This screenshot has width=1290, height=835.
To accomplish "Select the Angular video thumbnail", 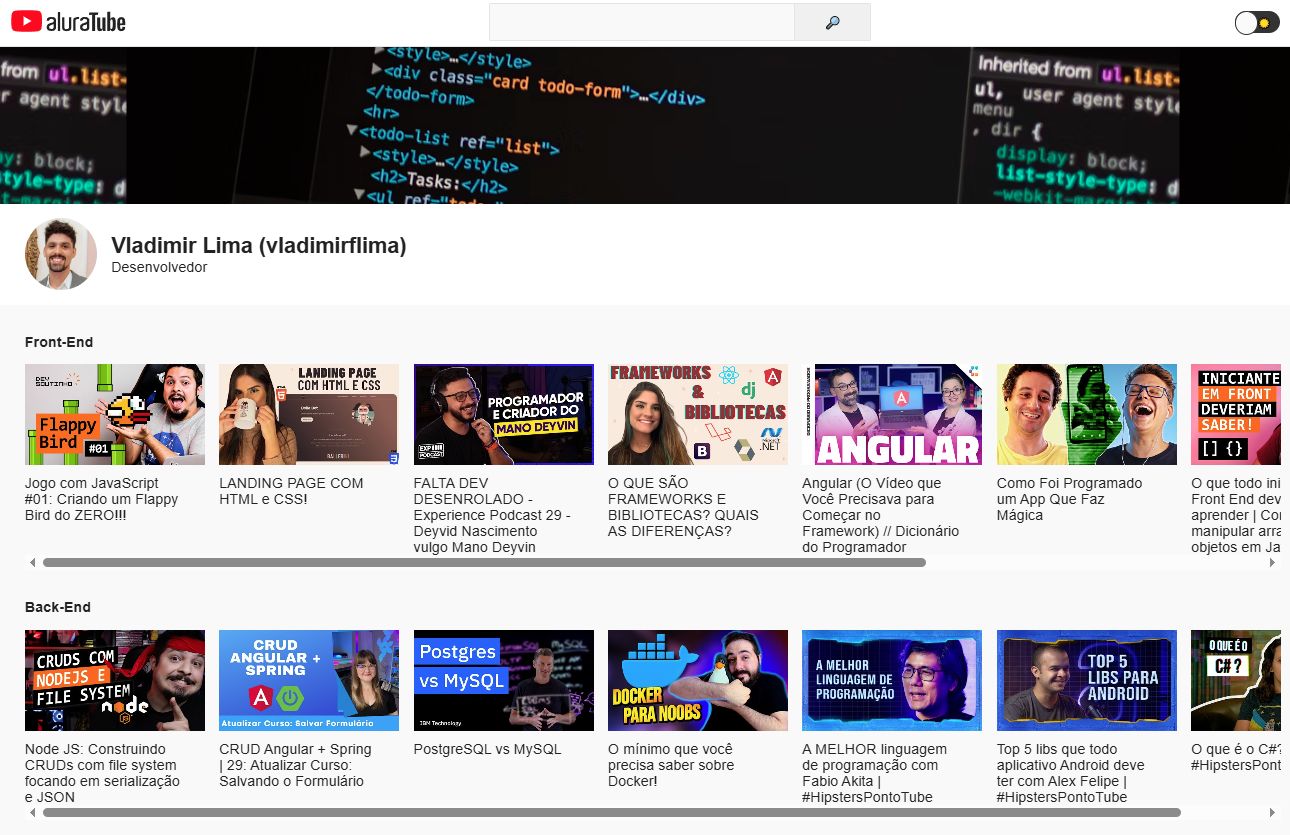I will 892,414.
